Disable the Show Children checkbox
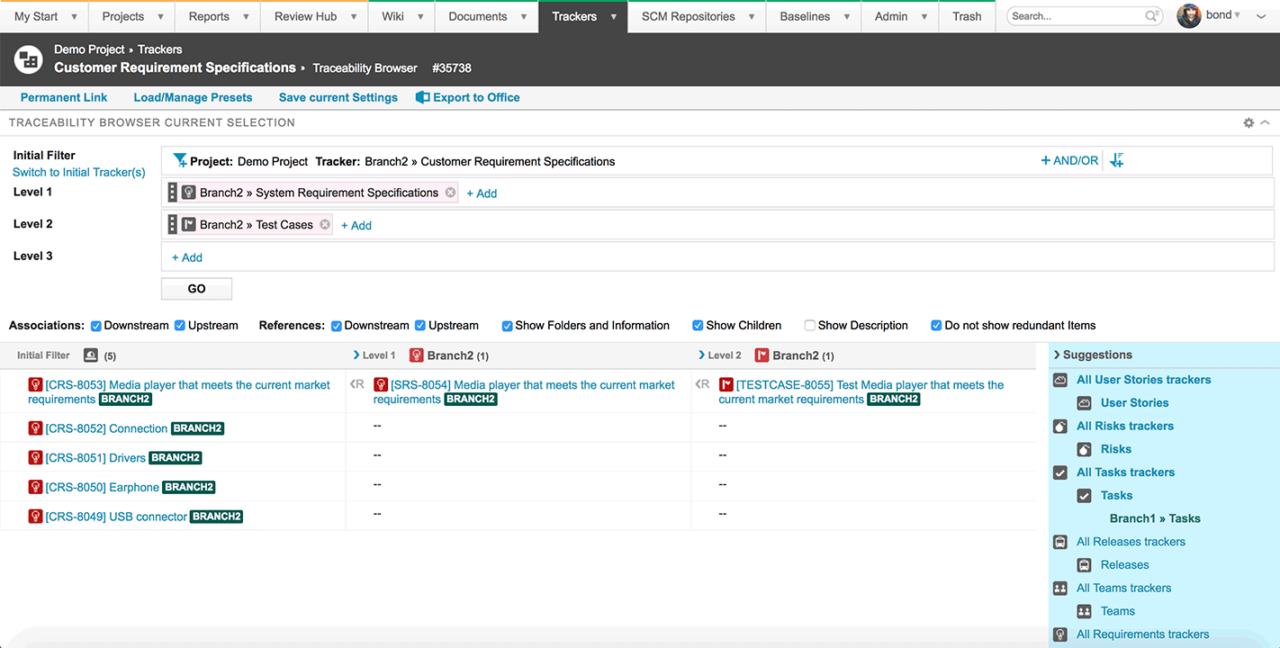 [697, 325]
